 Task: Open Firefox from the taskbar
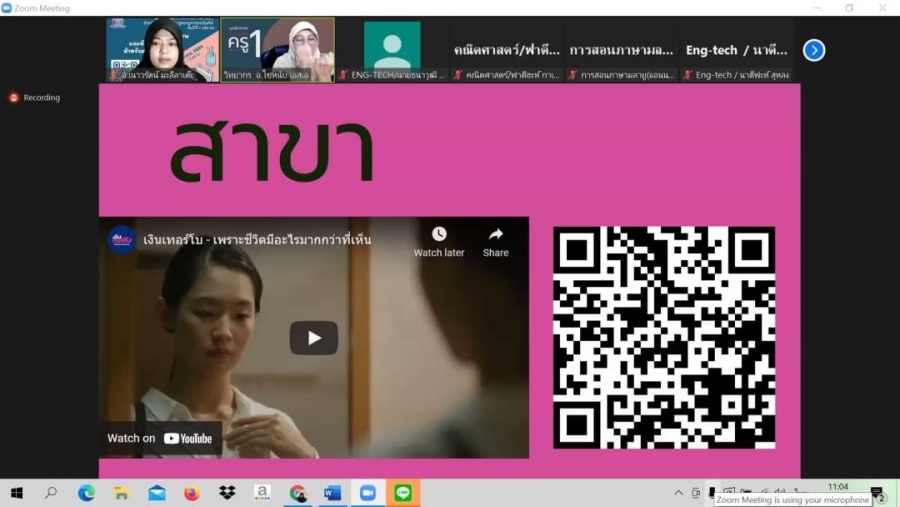(x=192, y=493)
